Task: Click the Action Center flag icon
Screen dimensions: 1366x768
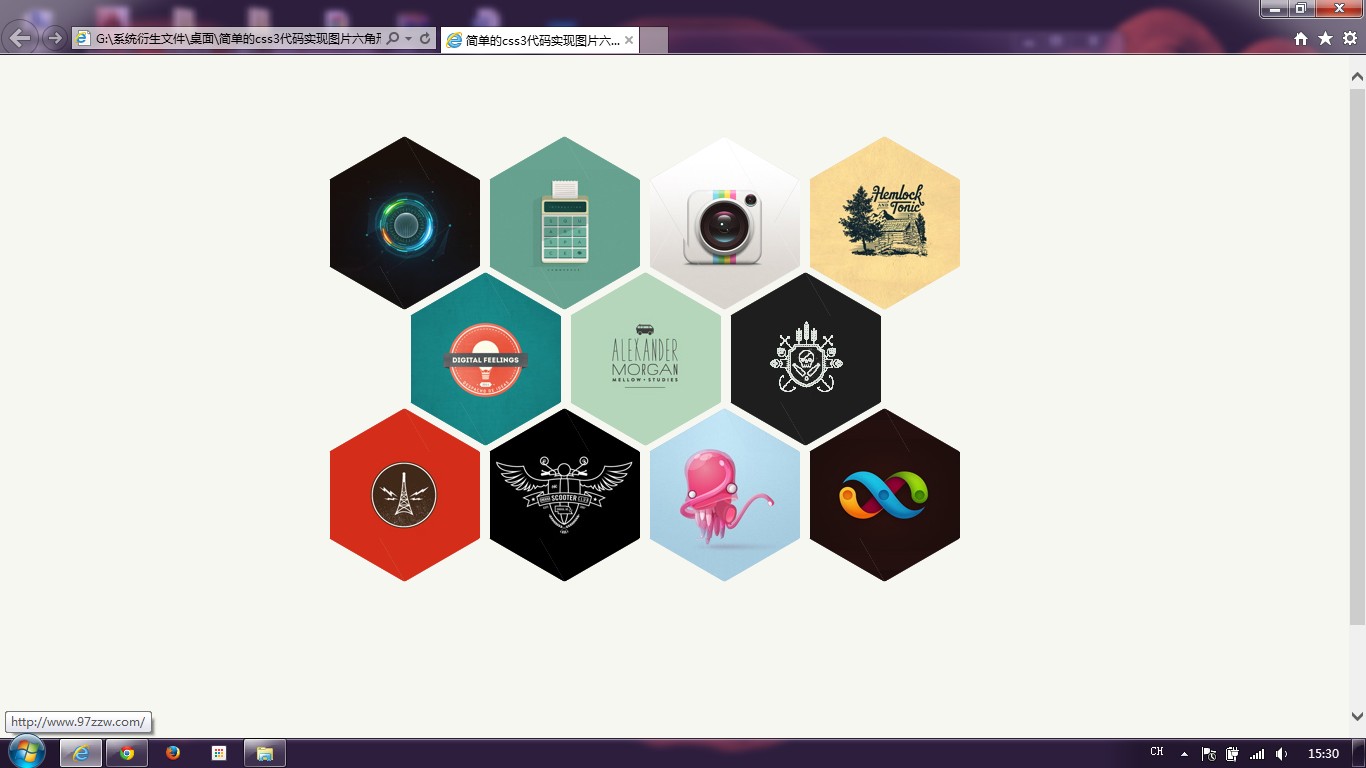Action: [1209, 754]
